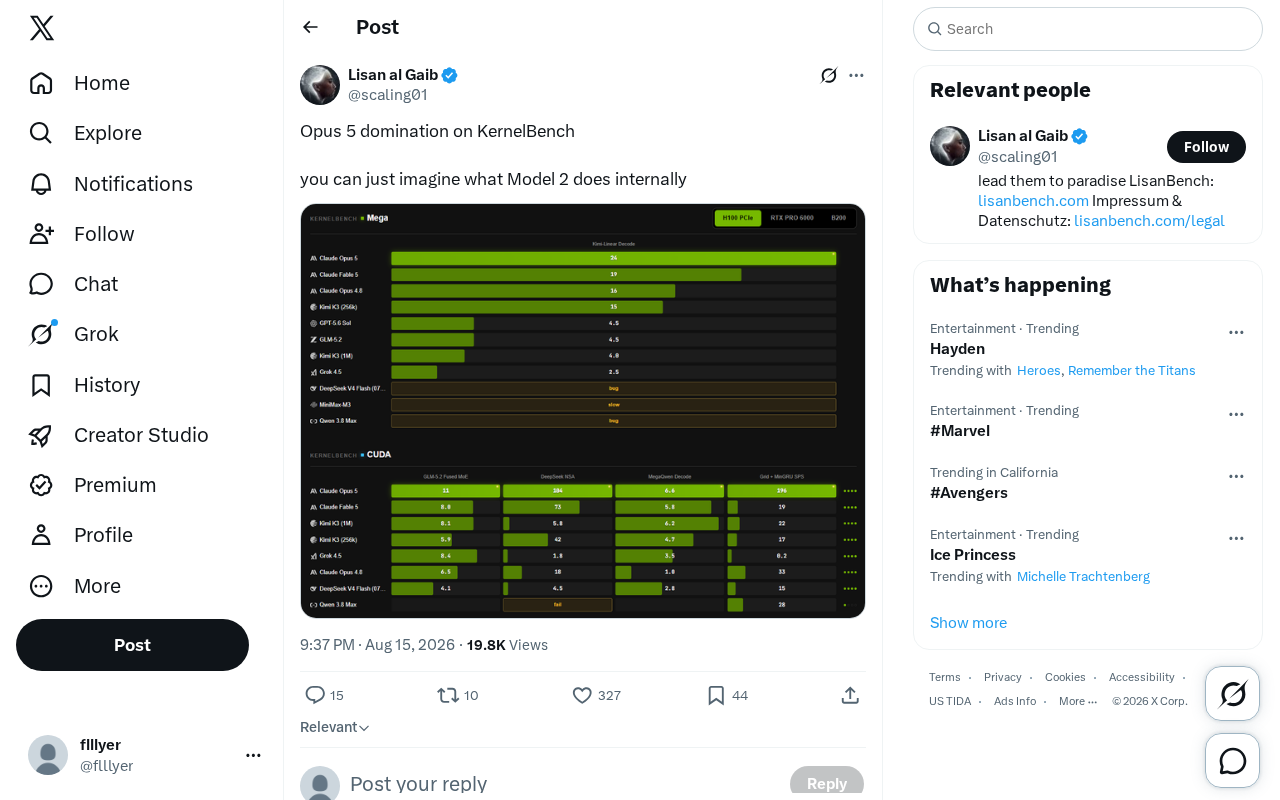Focus the Search input field
The width and height of the screenshot is (1280, 800).
tap(1088, 29)
